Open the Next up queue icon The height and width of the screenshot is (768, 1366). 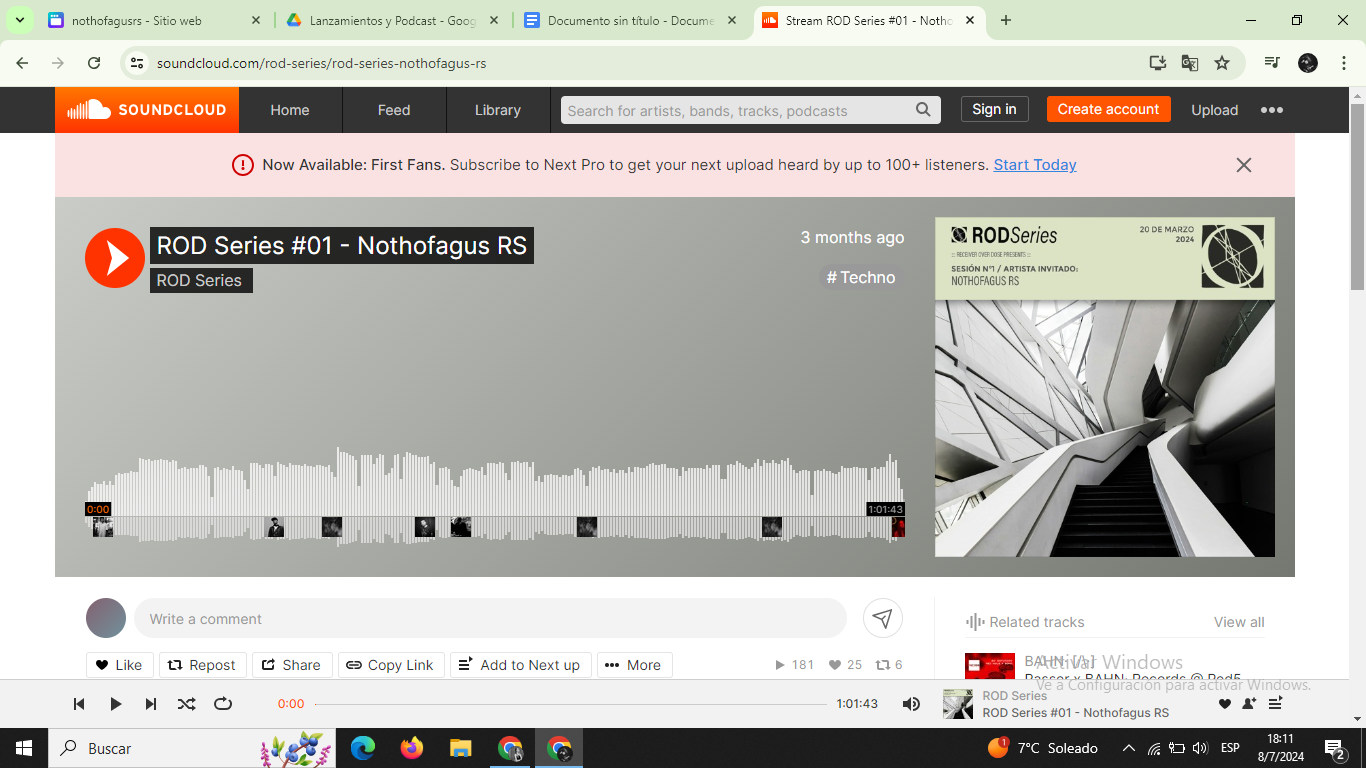pos(1275,704)
